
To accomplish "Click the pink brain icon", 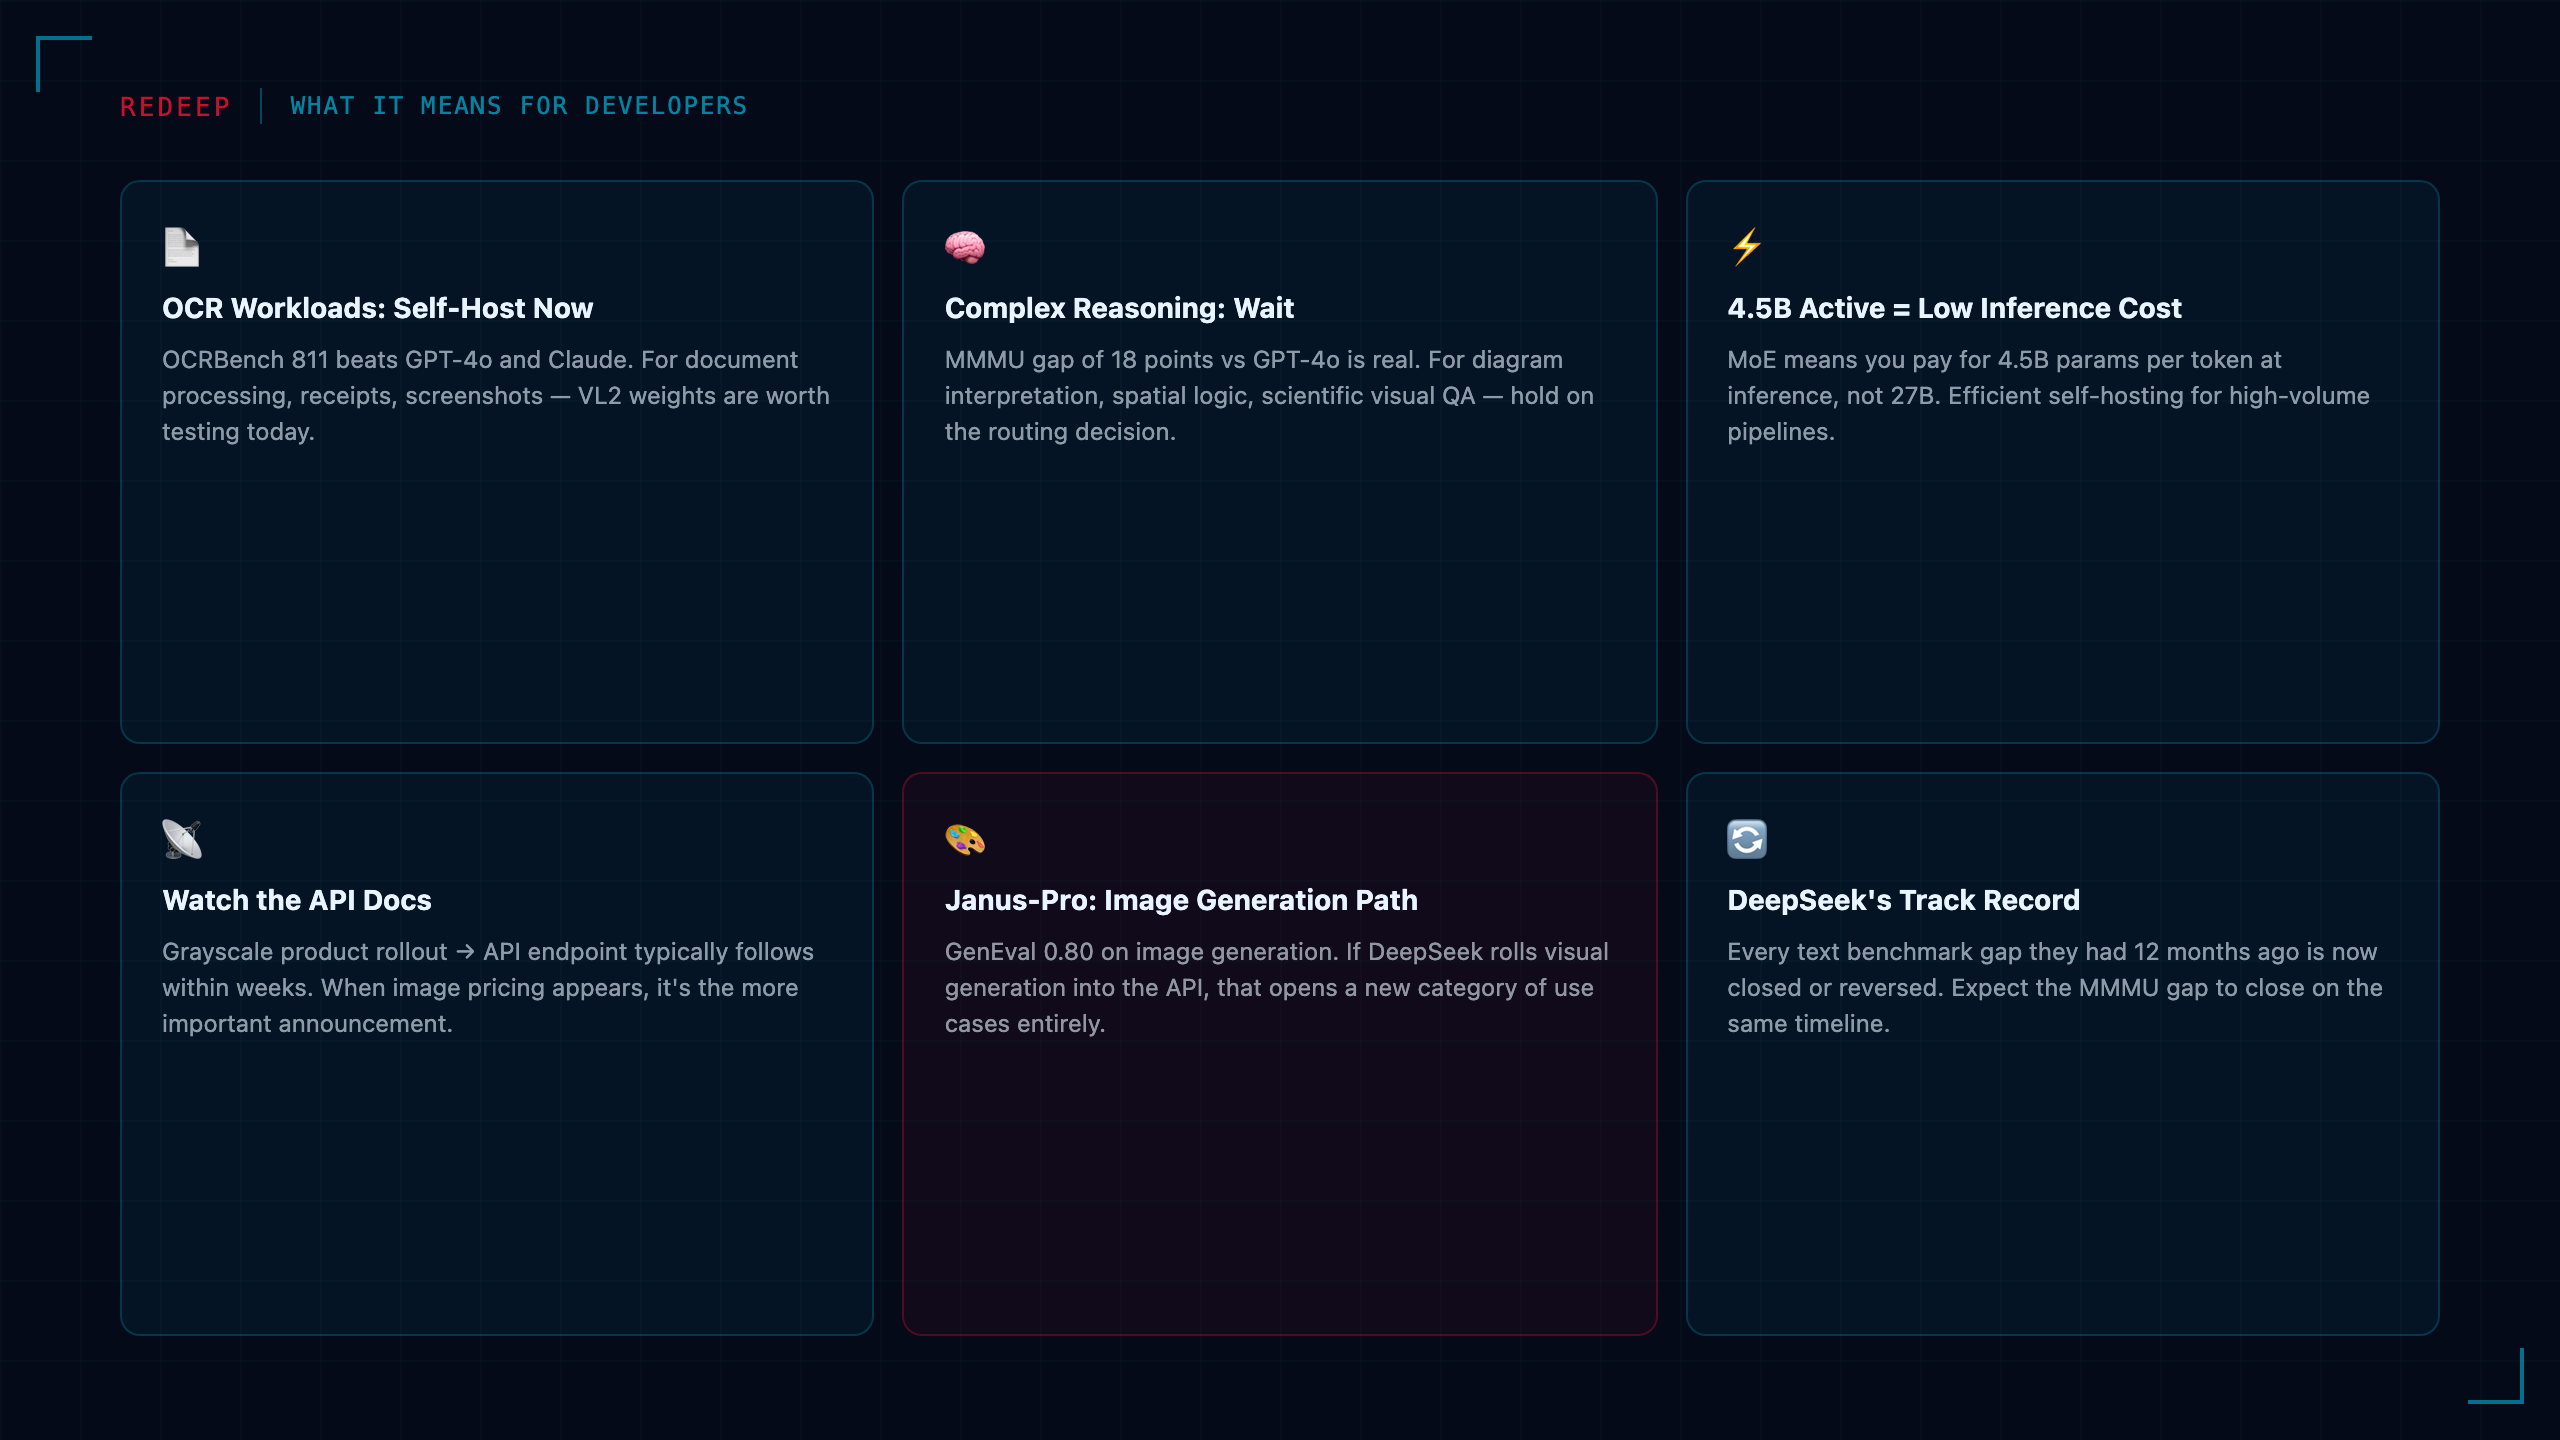I will point(965,247).
